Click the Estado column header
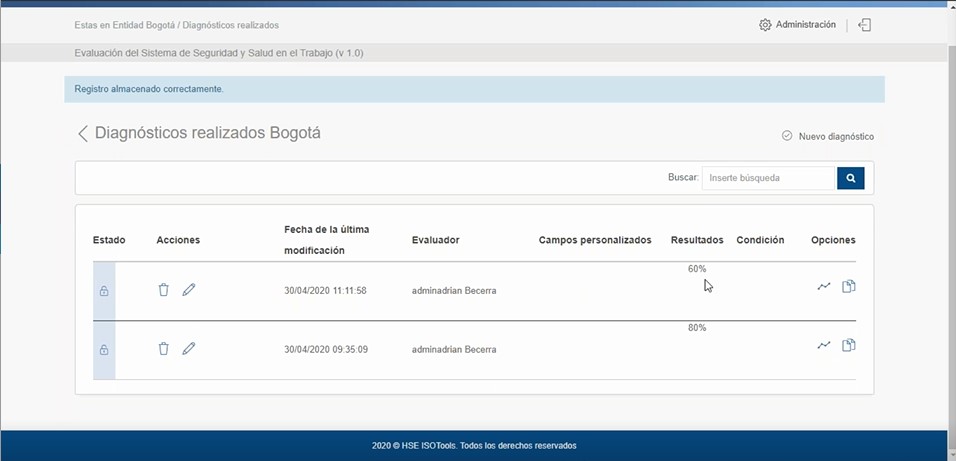956x461 pixels. pyautogui.click(x=109, y=240)
